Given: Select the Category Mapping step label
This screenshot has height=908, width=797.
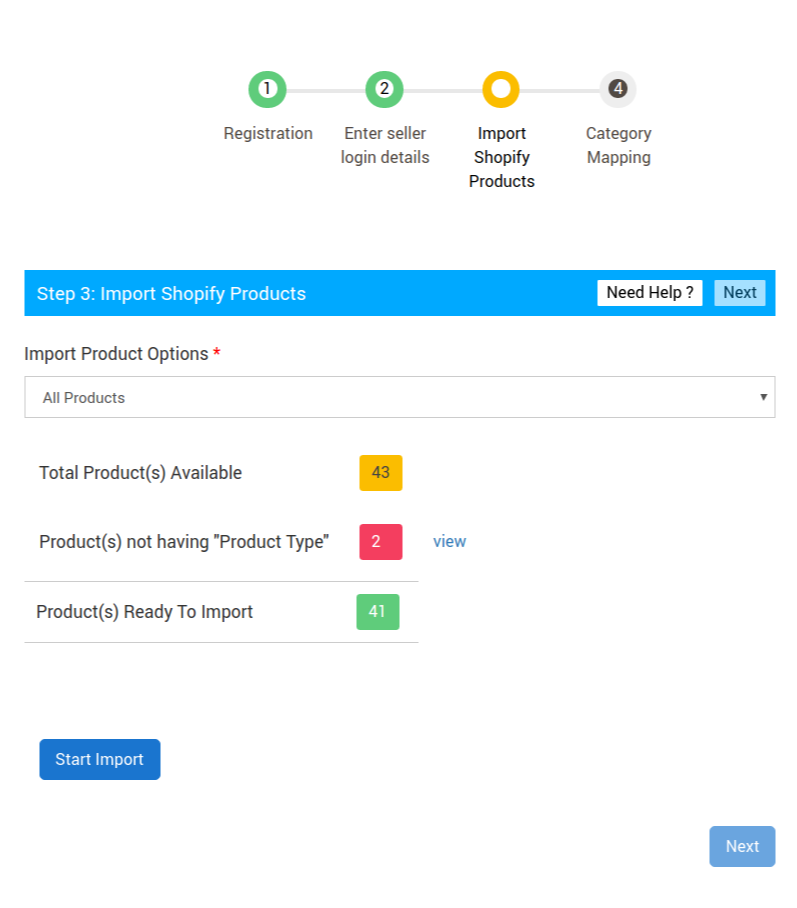Looking at the screenshot, I should [619, 145].
